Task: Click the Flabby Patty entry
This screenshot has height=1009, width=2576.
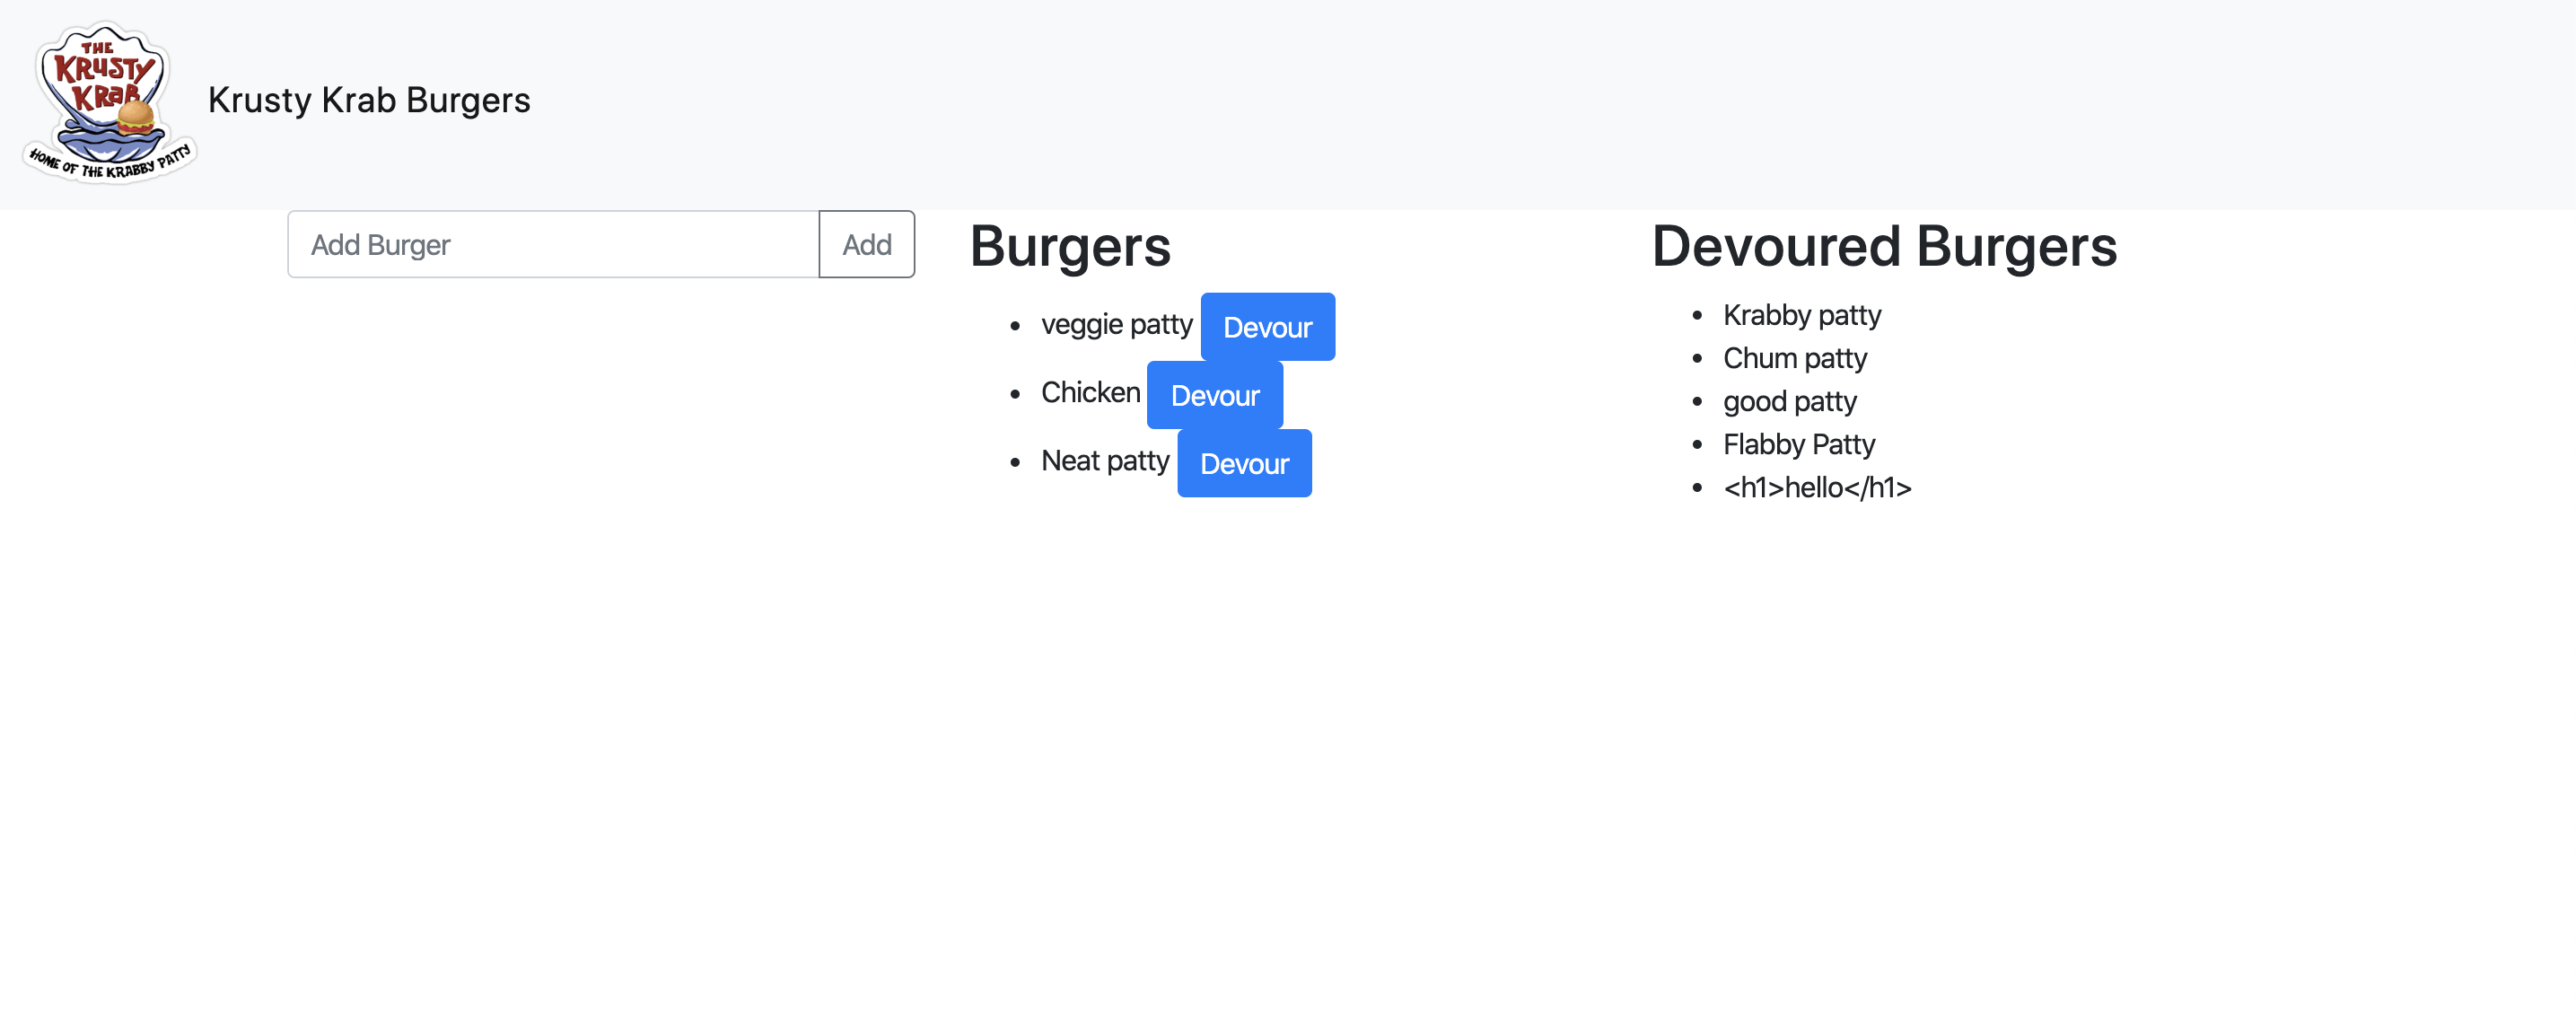Action: [x=1799, y=444]
